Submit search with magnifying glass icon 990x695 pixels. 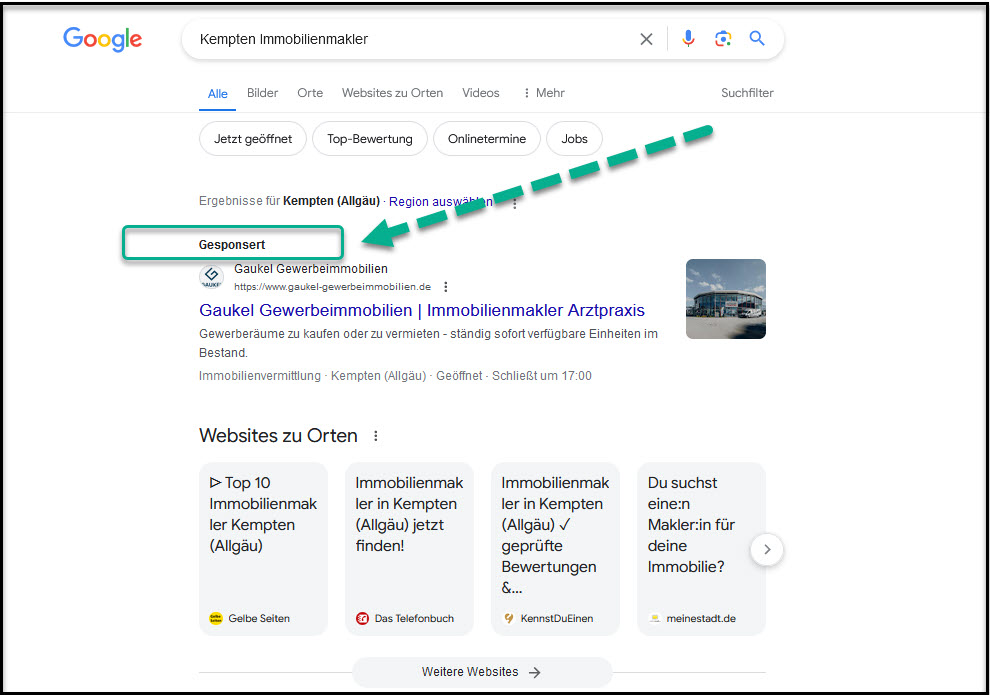pos(757,39)
